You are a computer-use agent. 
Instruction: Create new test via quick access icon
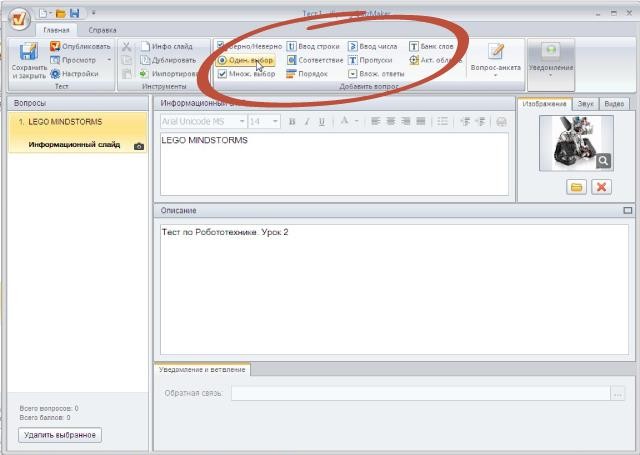click(43, 13)
